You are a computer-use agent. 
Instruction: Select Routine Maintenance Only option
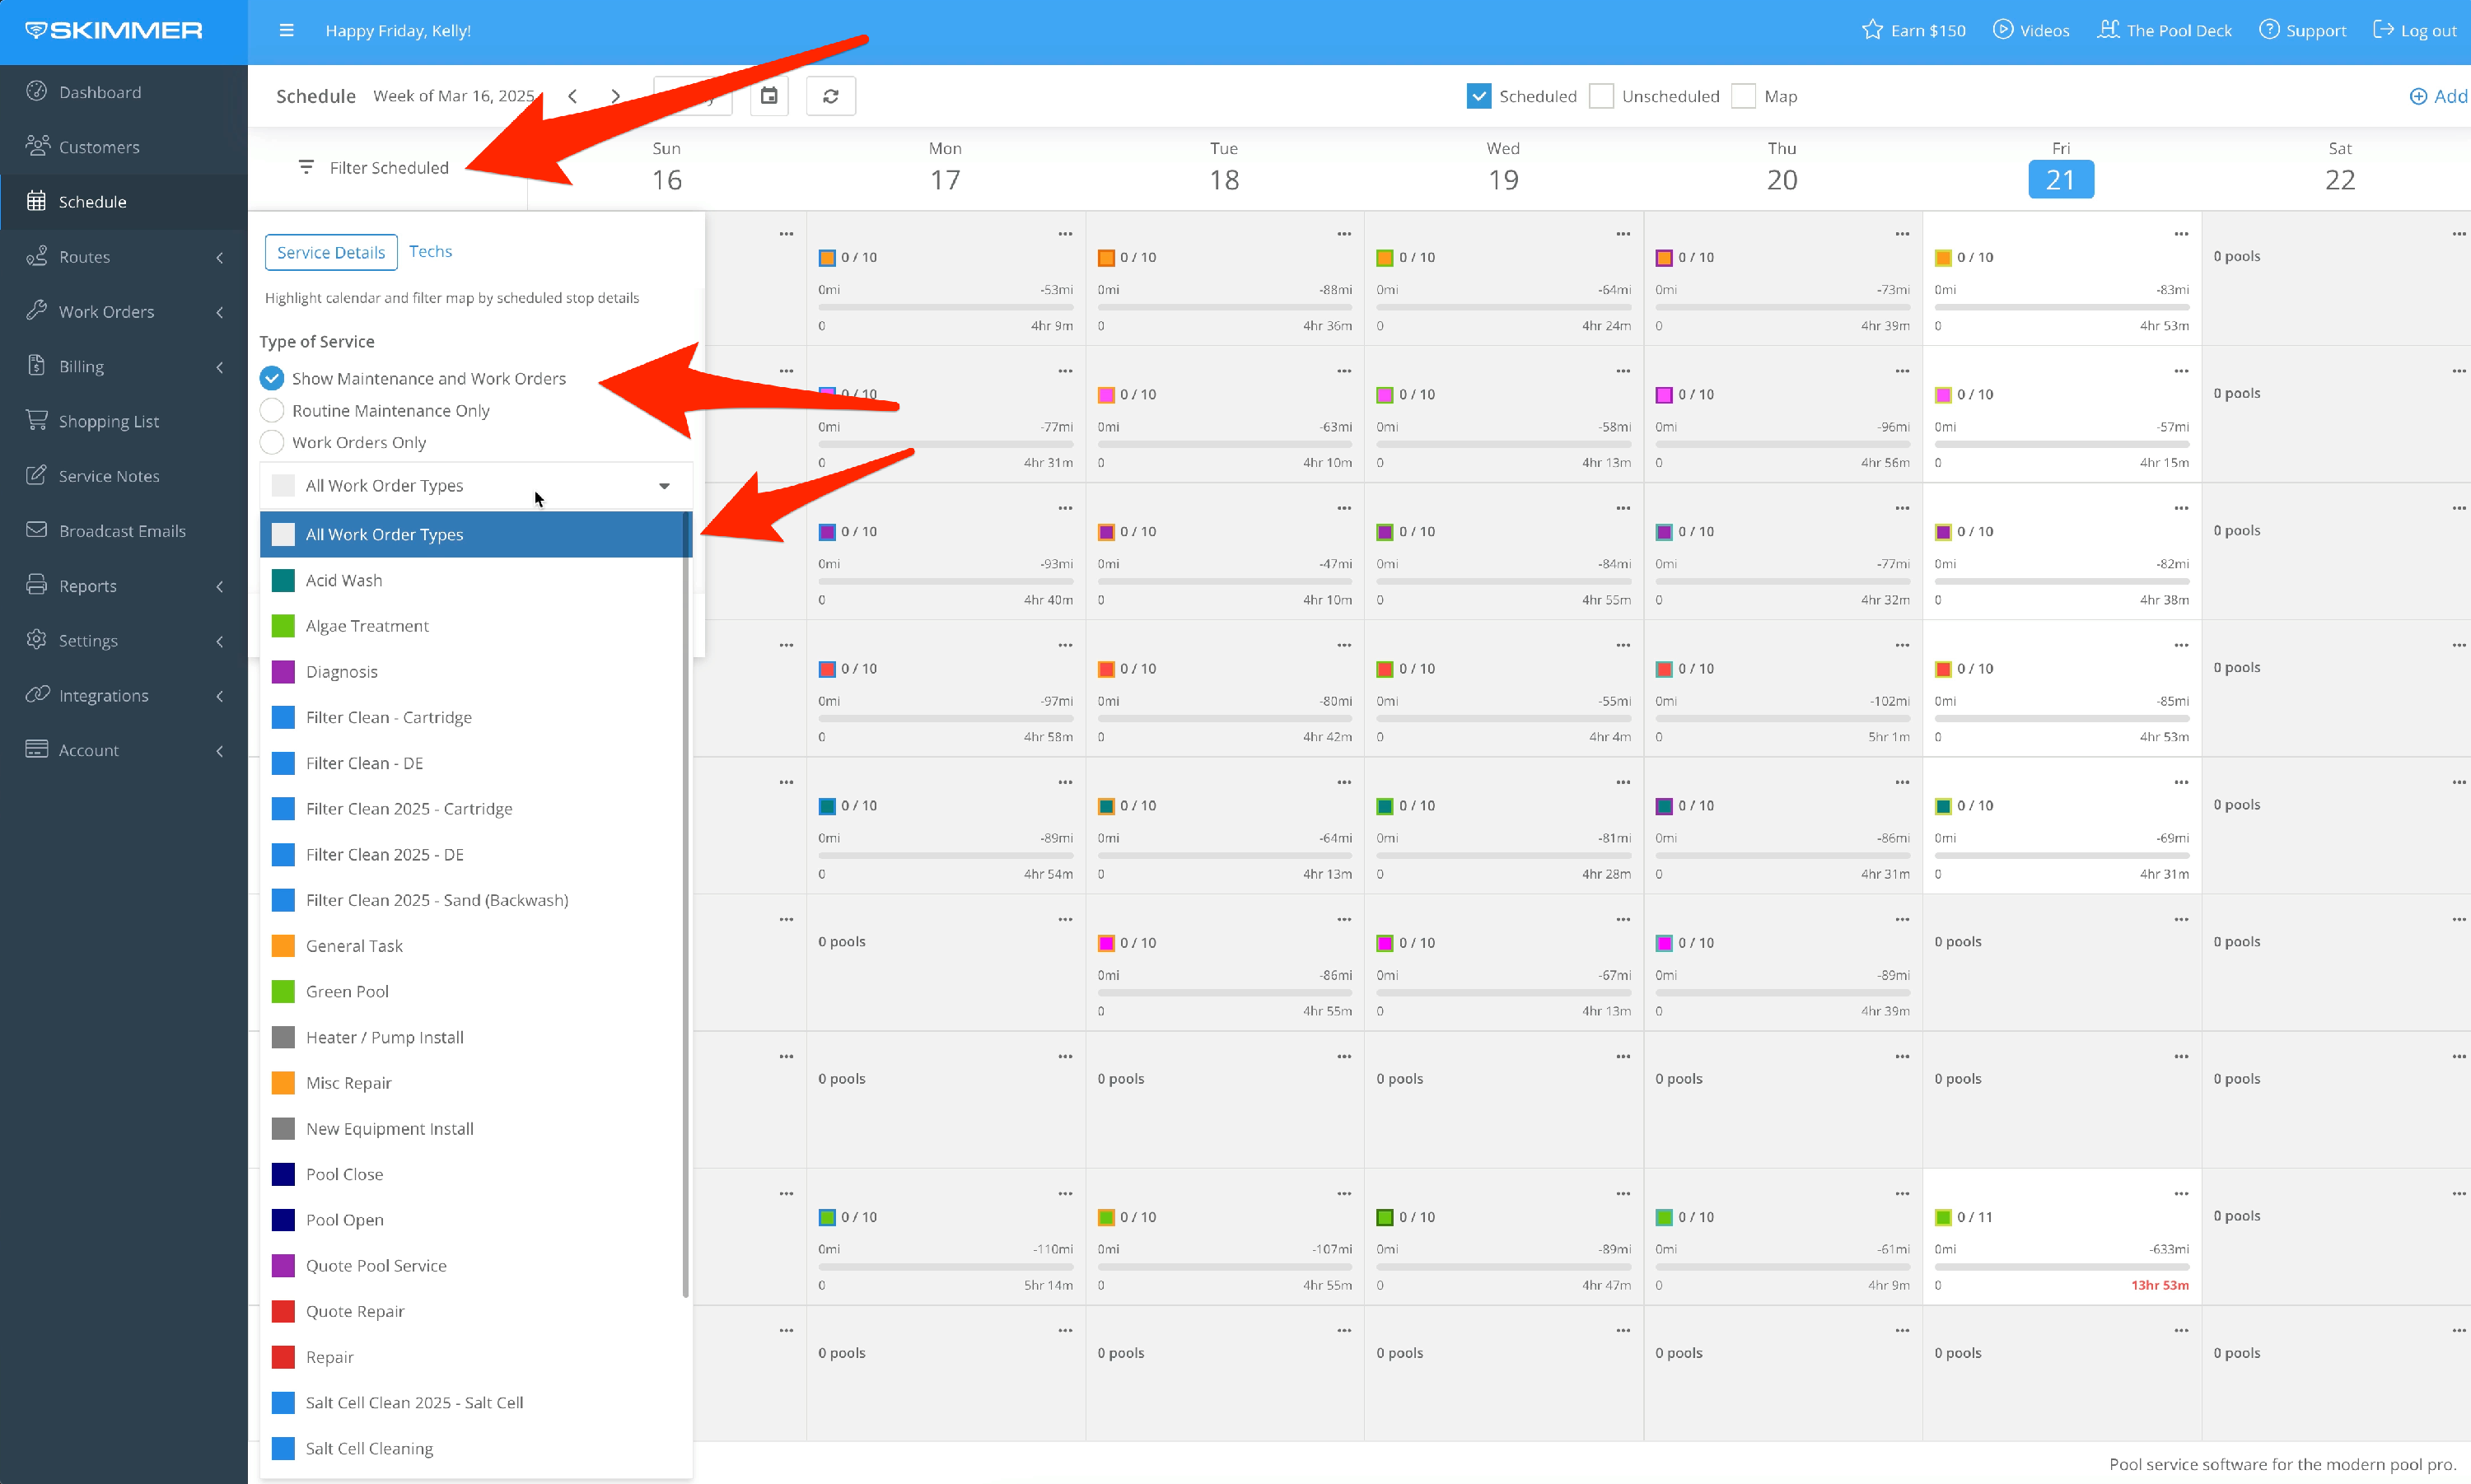pos(272,410)
